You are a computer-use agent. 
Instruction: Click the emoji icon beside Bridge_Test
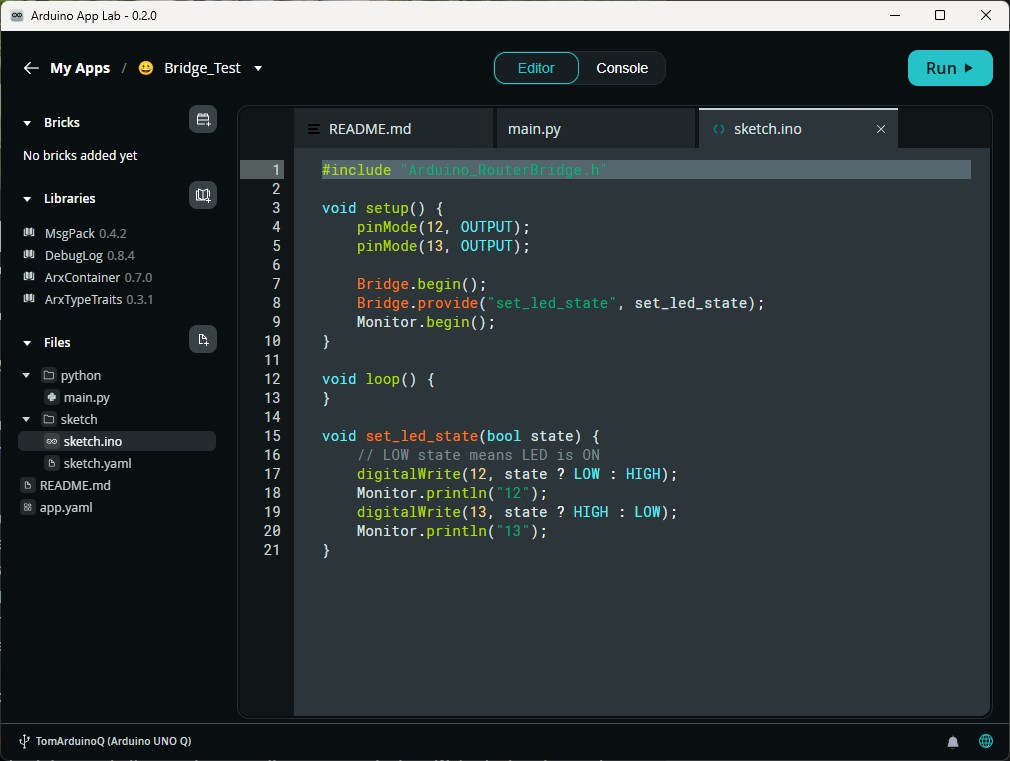point(145,68)
